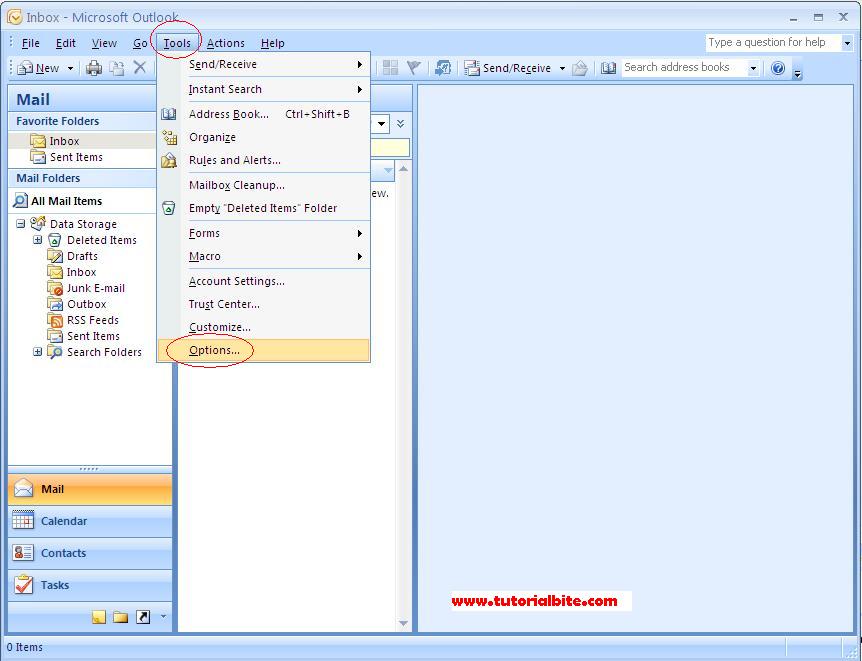Click the Folder List icon at bottom
Screen dimensions: 862x661
[121, 616]
